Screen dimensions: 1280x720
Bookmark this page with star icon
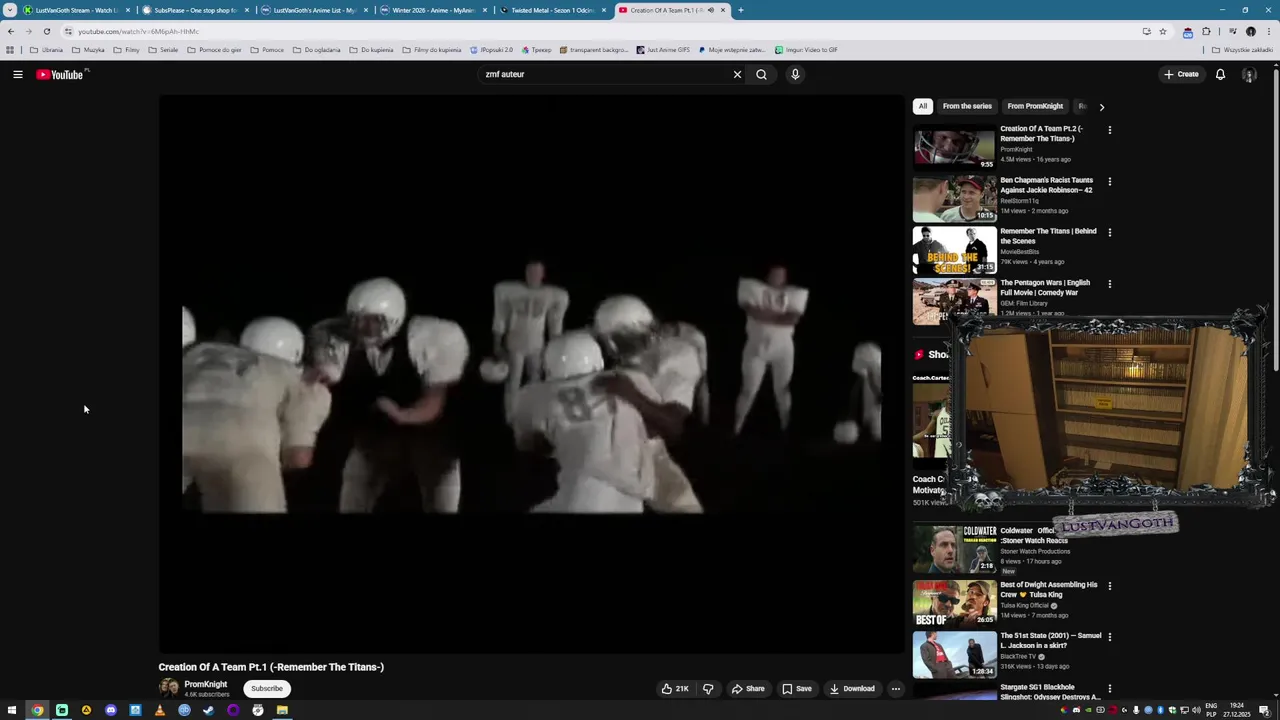pyautogui.click(x=1162, y=31)
